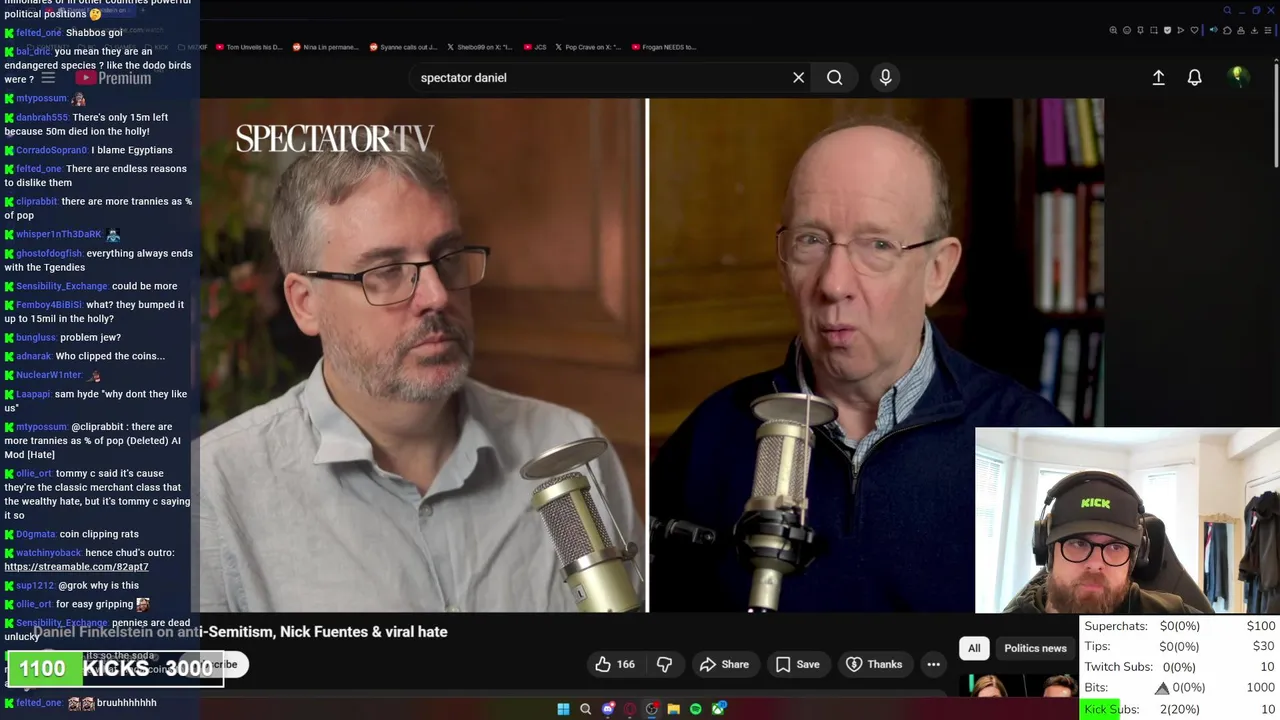Click the video title 'Daniel Finkelstein on anti-Semitism'
Viewport: 1280px width, 720px height.
point(240,632)
